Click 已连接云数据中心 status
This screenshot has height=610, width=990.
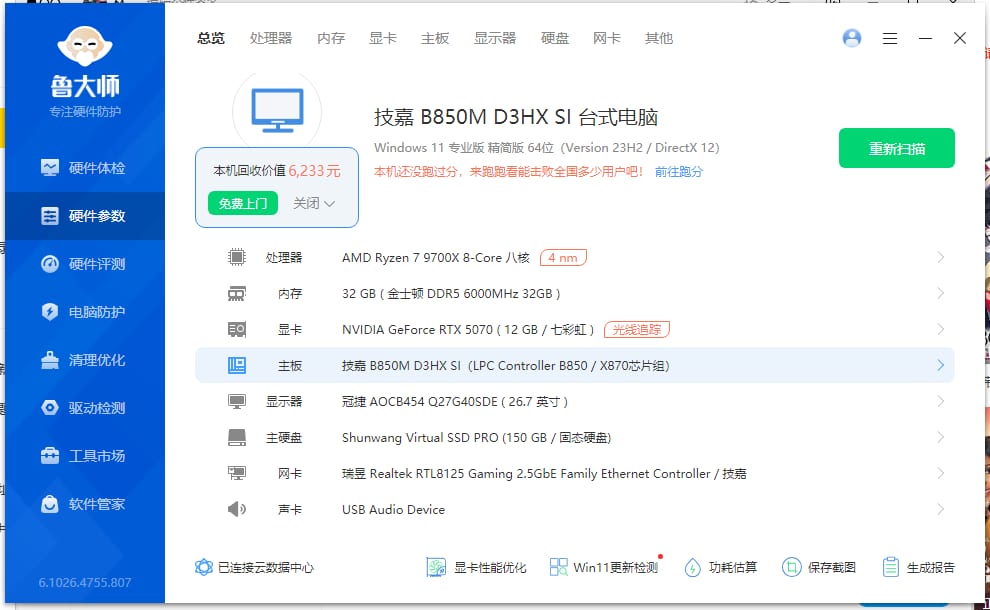click(254, 567)
